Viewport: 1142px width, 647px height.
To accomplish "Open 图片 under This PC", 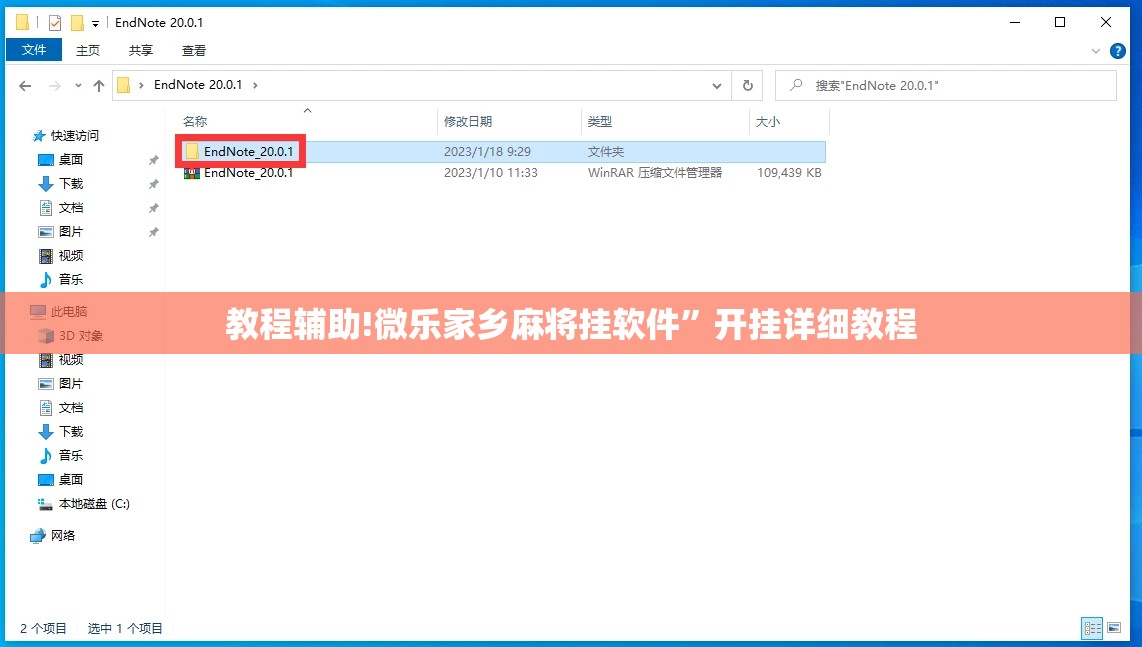I will coord(71,383).
